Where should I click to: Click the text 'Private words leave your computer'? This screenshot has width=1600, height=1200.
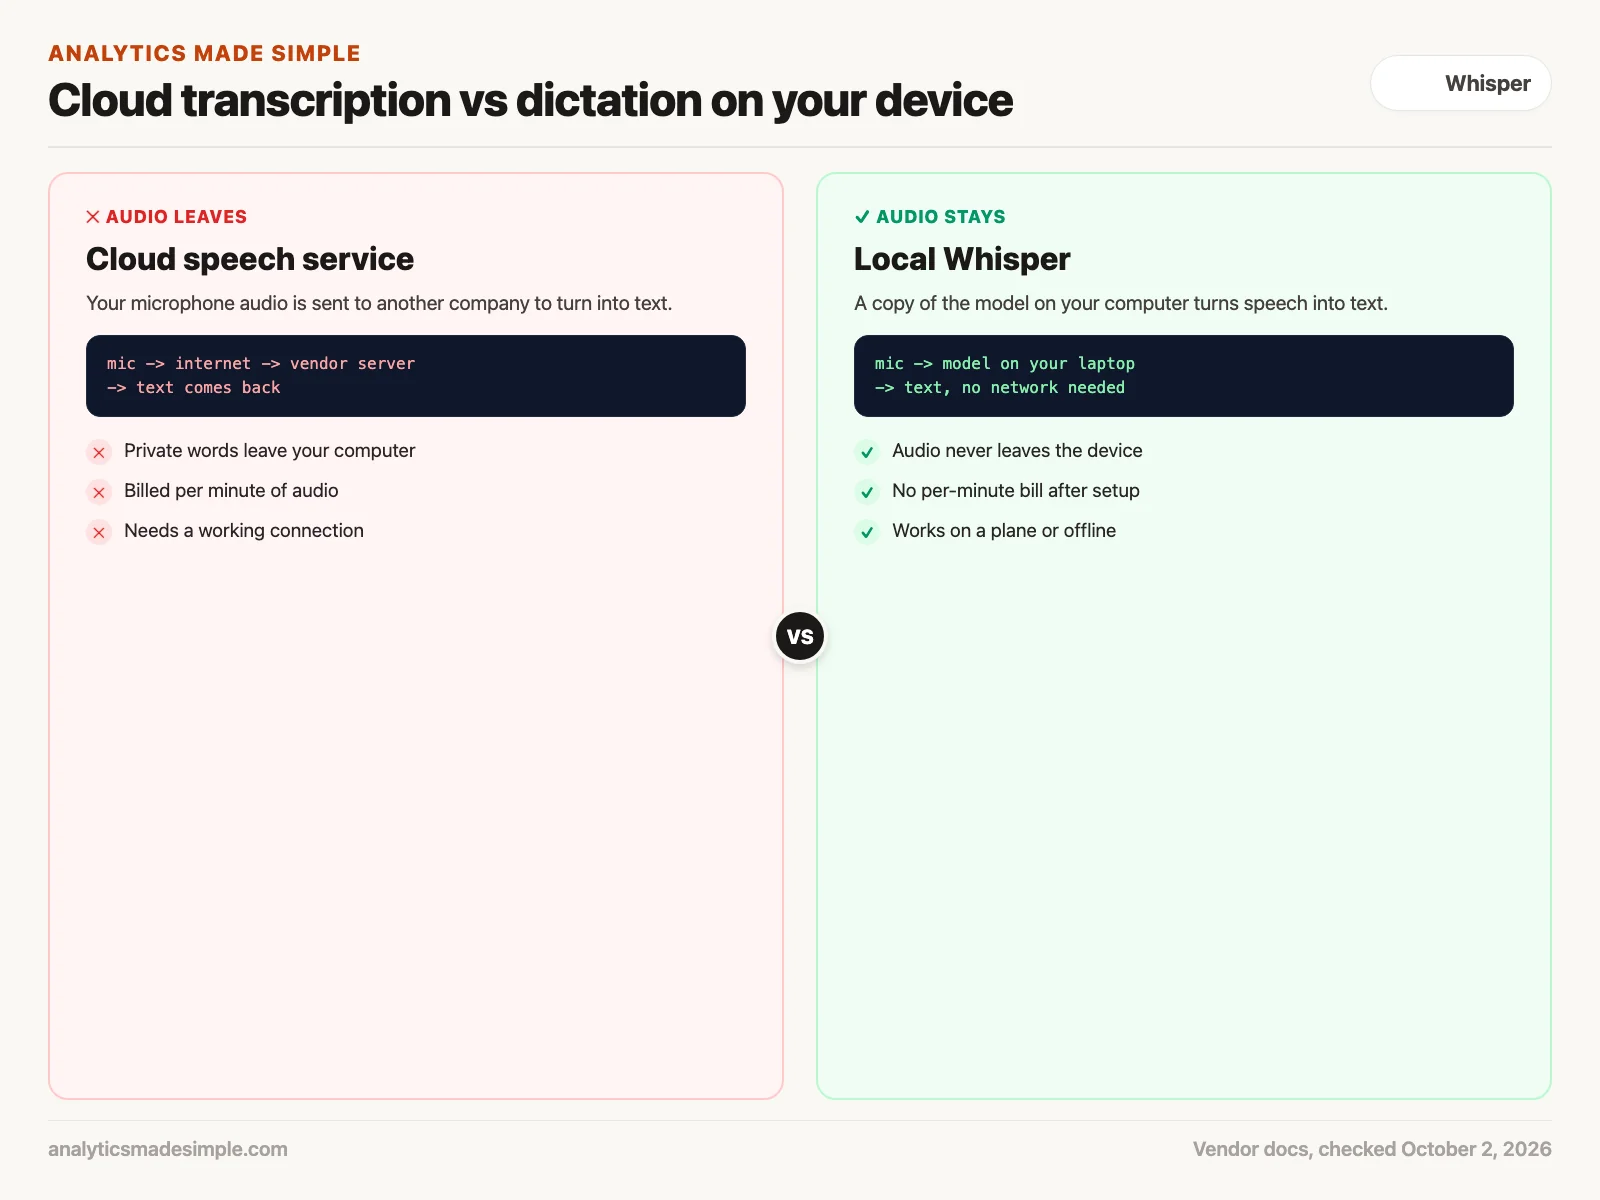(269, 451)
